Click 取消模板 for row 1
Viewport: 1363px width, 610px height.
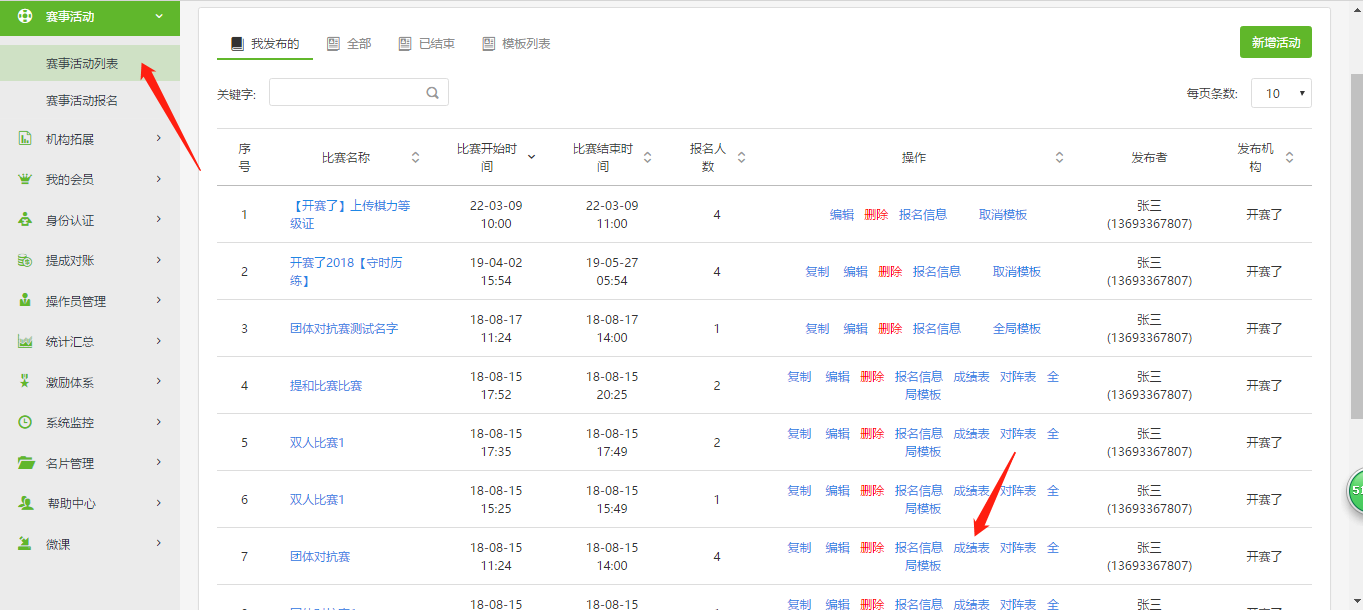coord(1003,214)
